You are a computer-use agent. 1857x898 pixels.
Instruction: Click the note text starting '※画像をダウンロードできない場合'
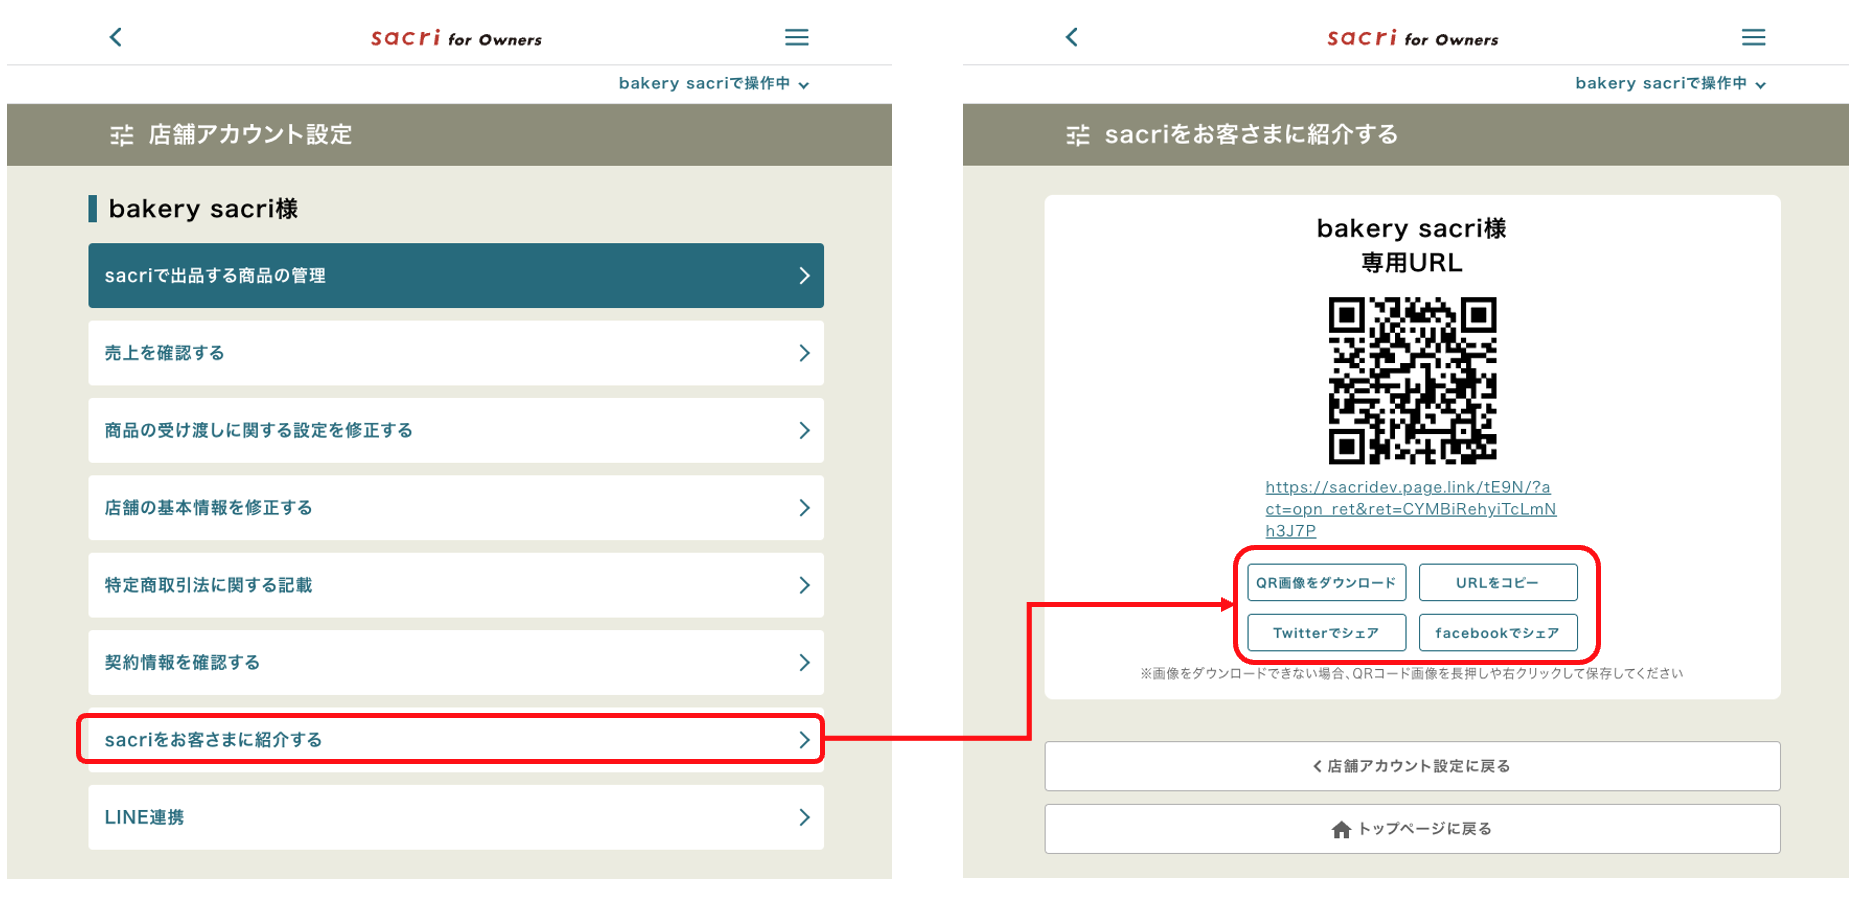[1411, 673]
